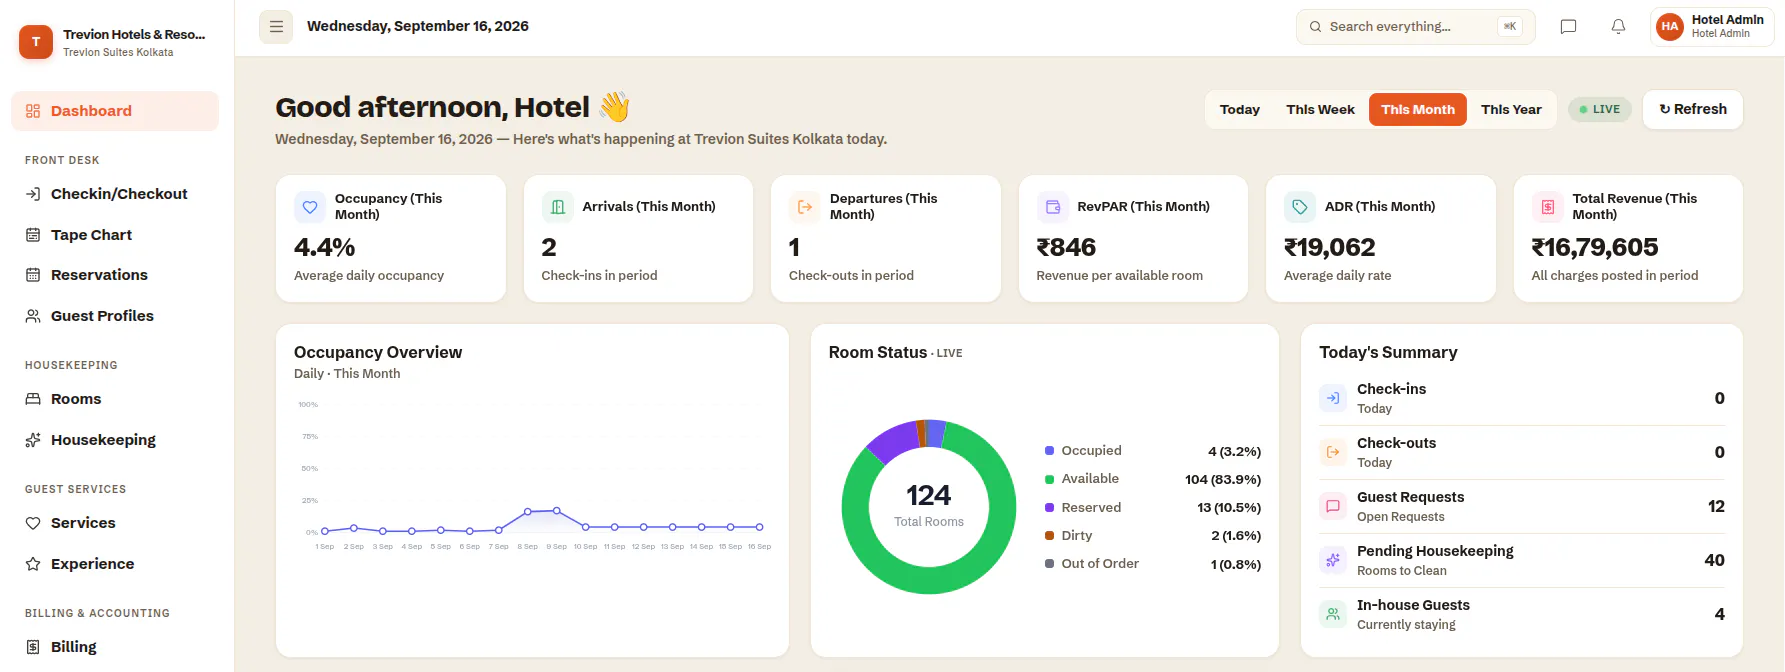Open the Dashboard sidebar item

pyautogui.click(x=115, y=111)
